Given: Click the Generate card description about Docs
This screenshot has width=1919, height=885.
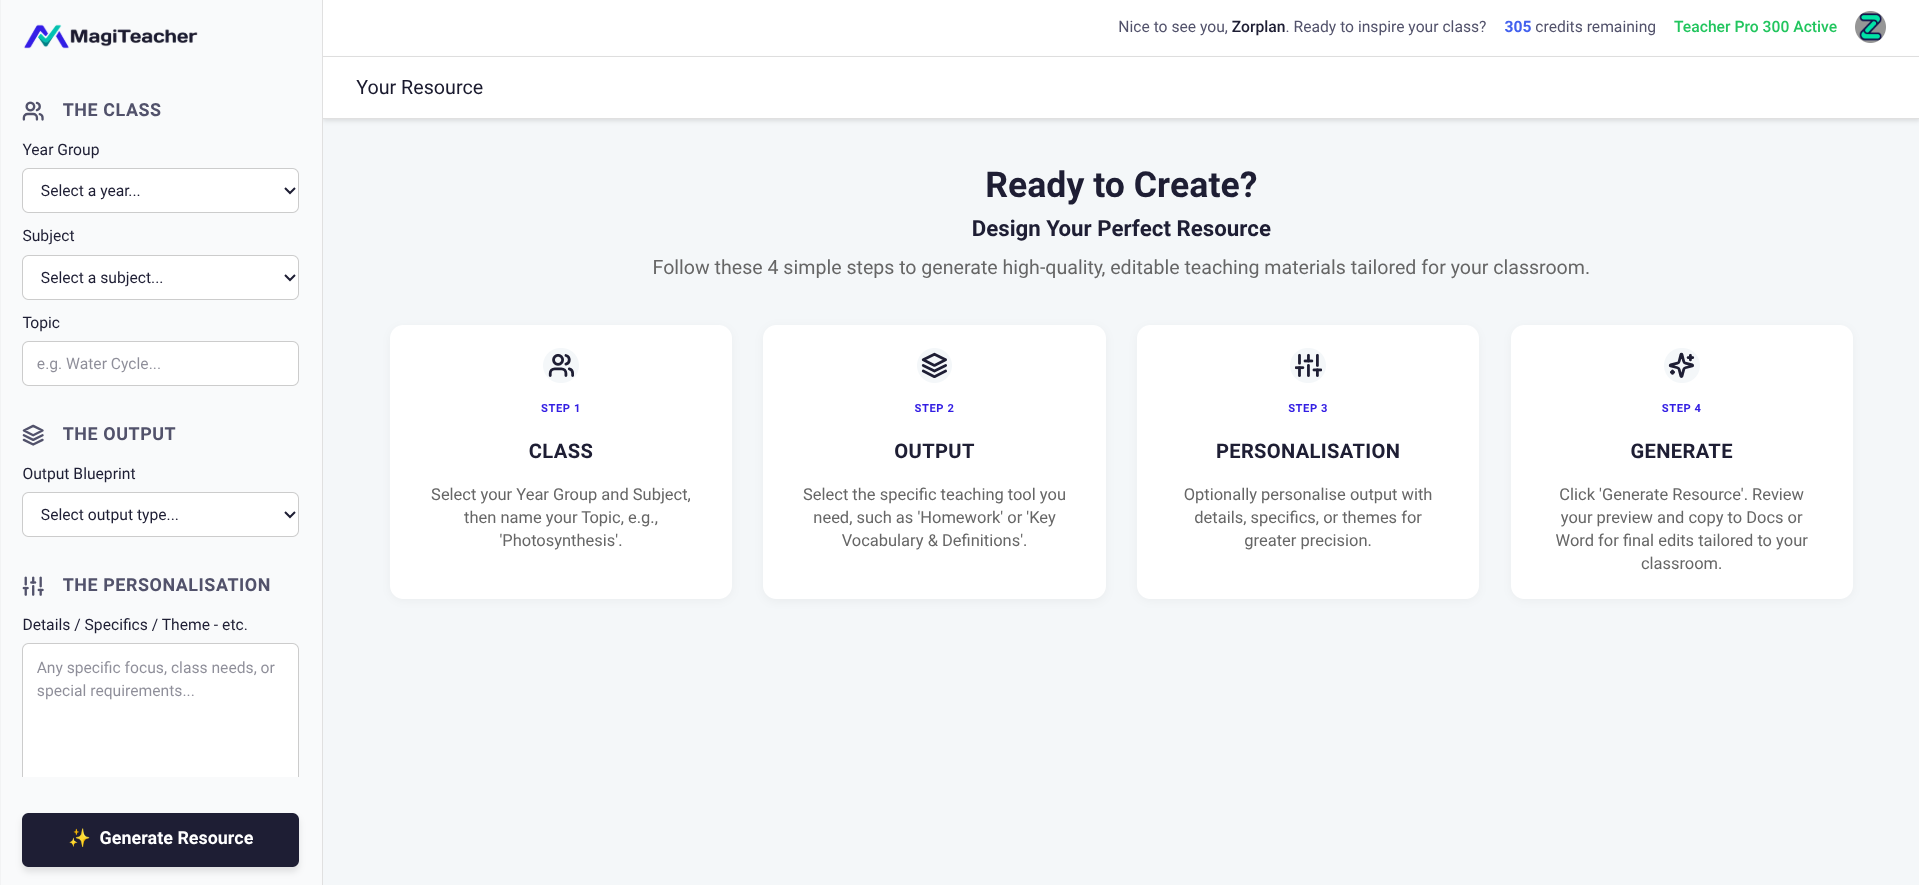Looking at the screenshot, I should tap(1681, 529).
